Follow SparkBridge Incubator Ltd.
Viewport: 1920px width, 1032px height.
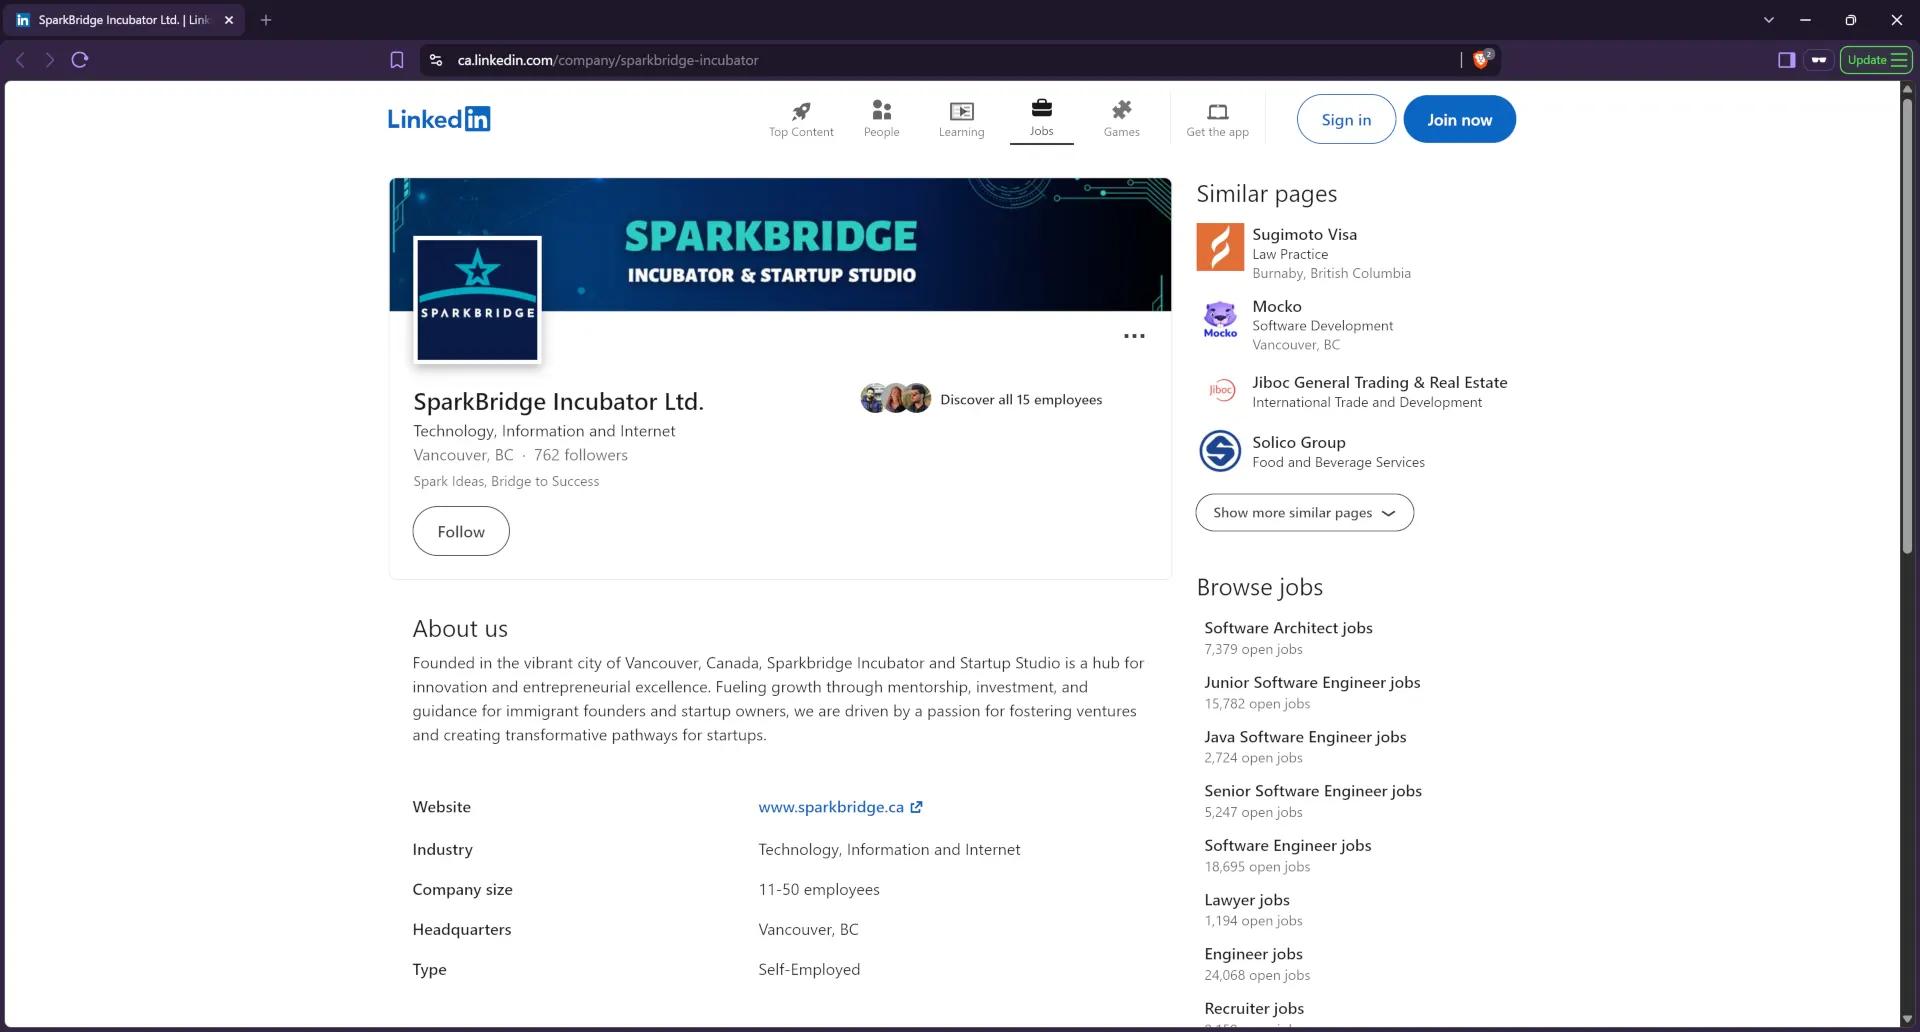tap(461, 531)
